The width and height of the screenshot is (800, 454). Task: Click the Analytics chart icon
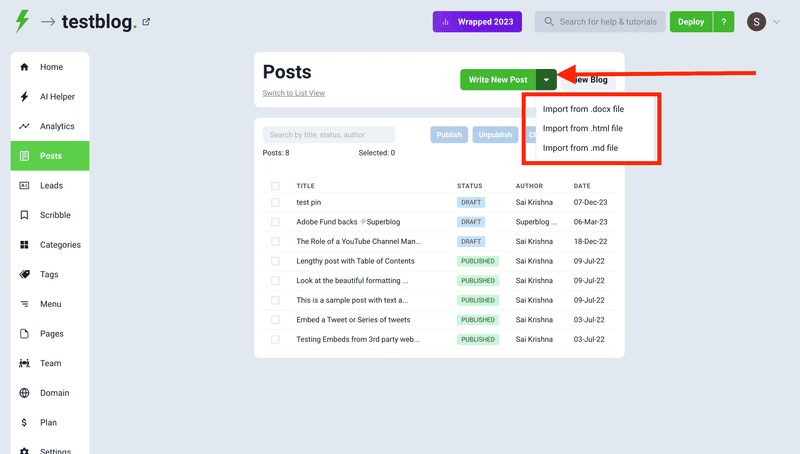tap(24, 126)
